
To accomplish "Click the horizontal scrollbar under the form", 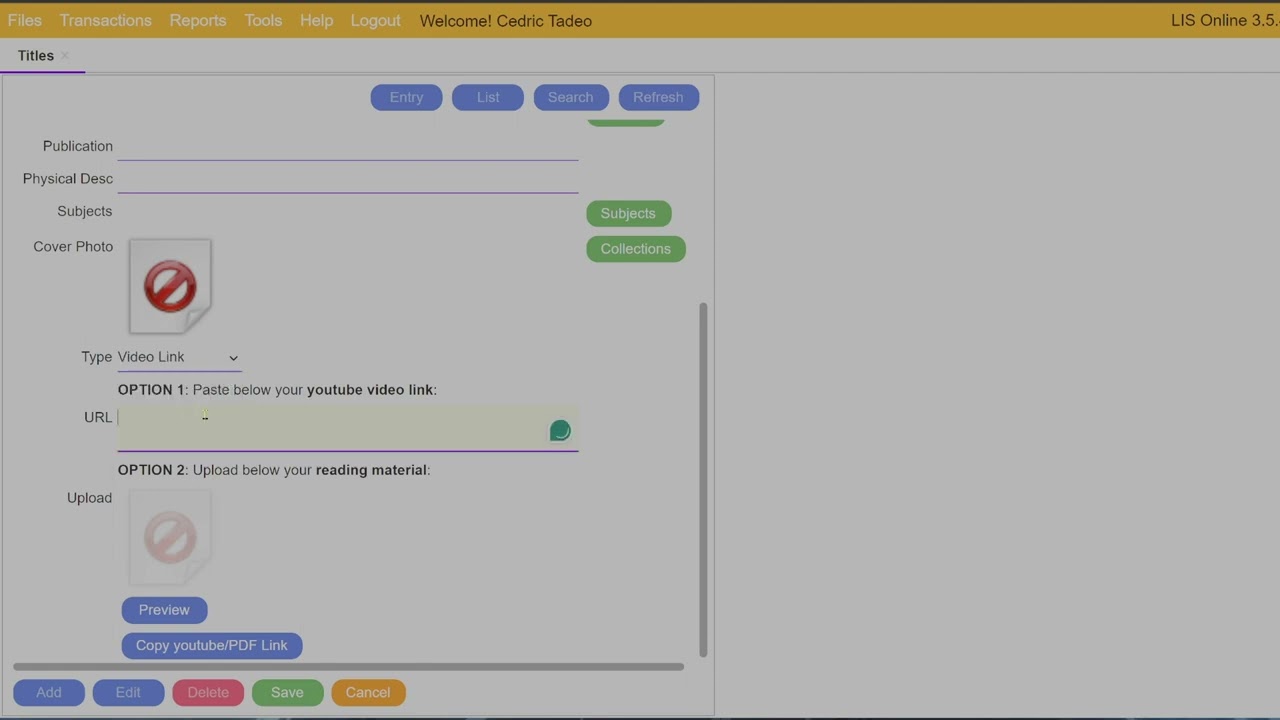I will (x=348, y=667).
